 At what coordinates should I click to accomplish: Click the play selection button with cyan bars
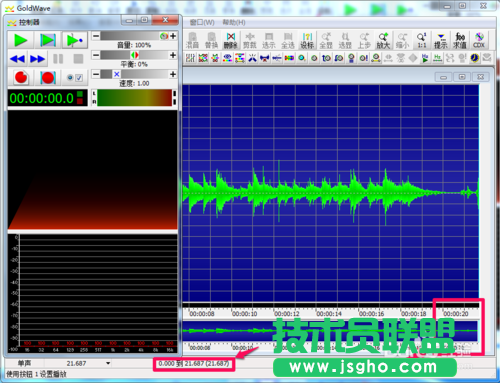48,40
